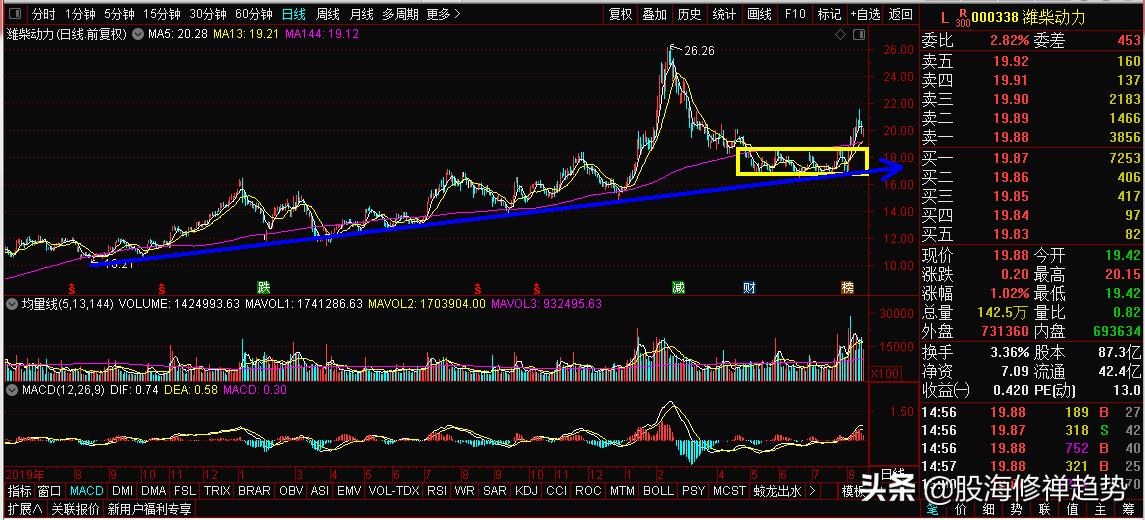
Task: Click the R 300 marker icon
Action: click(963, 17)
